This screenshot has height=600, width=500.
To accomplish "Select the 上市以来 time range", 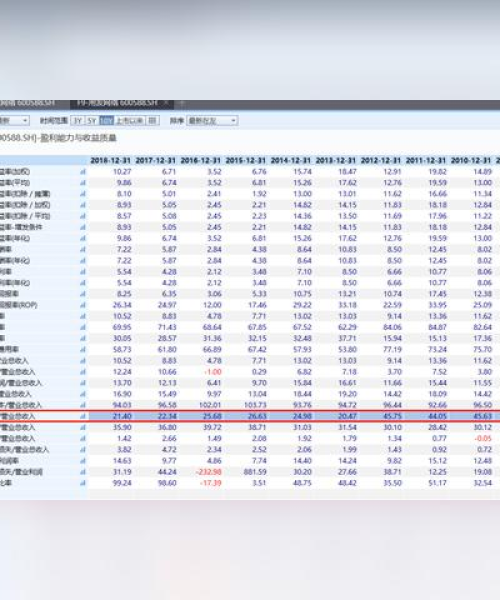I will click(130, 121).
